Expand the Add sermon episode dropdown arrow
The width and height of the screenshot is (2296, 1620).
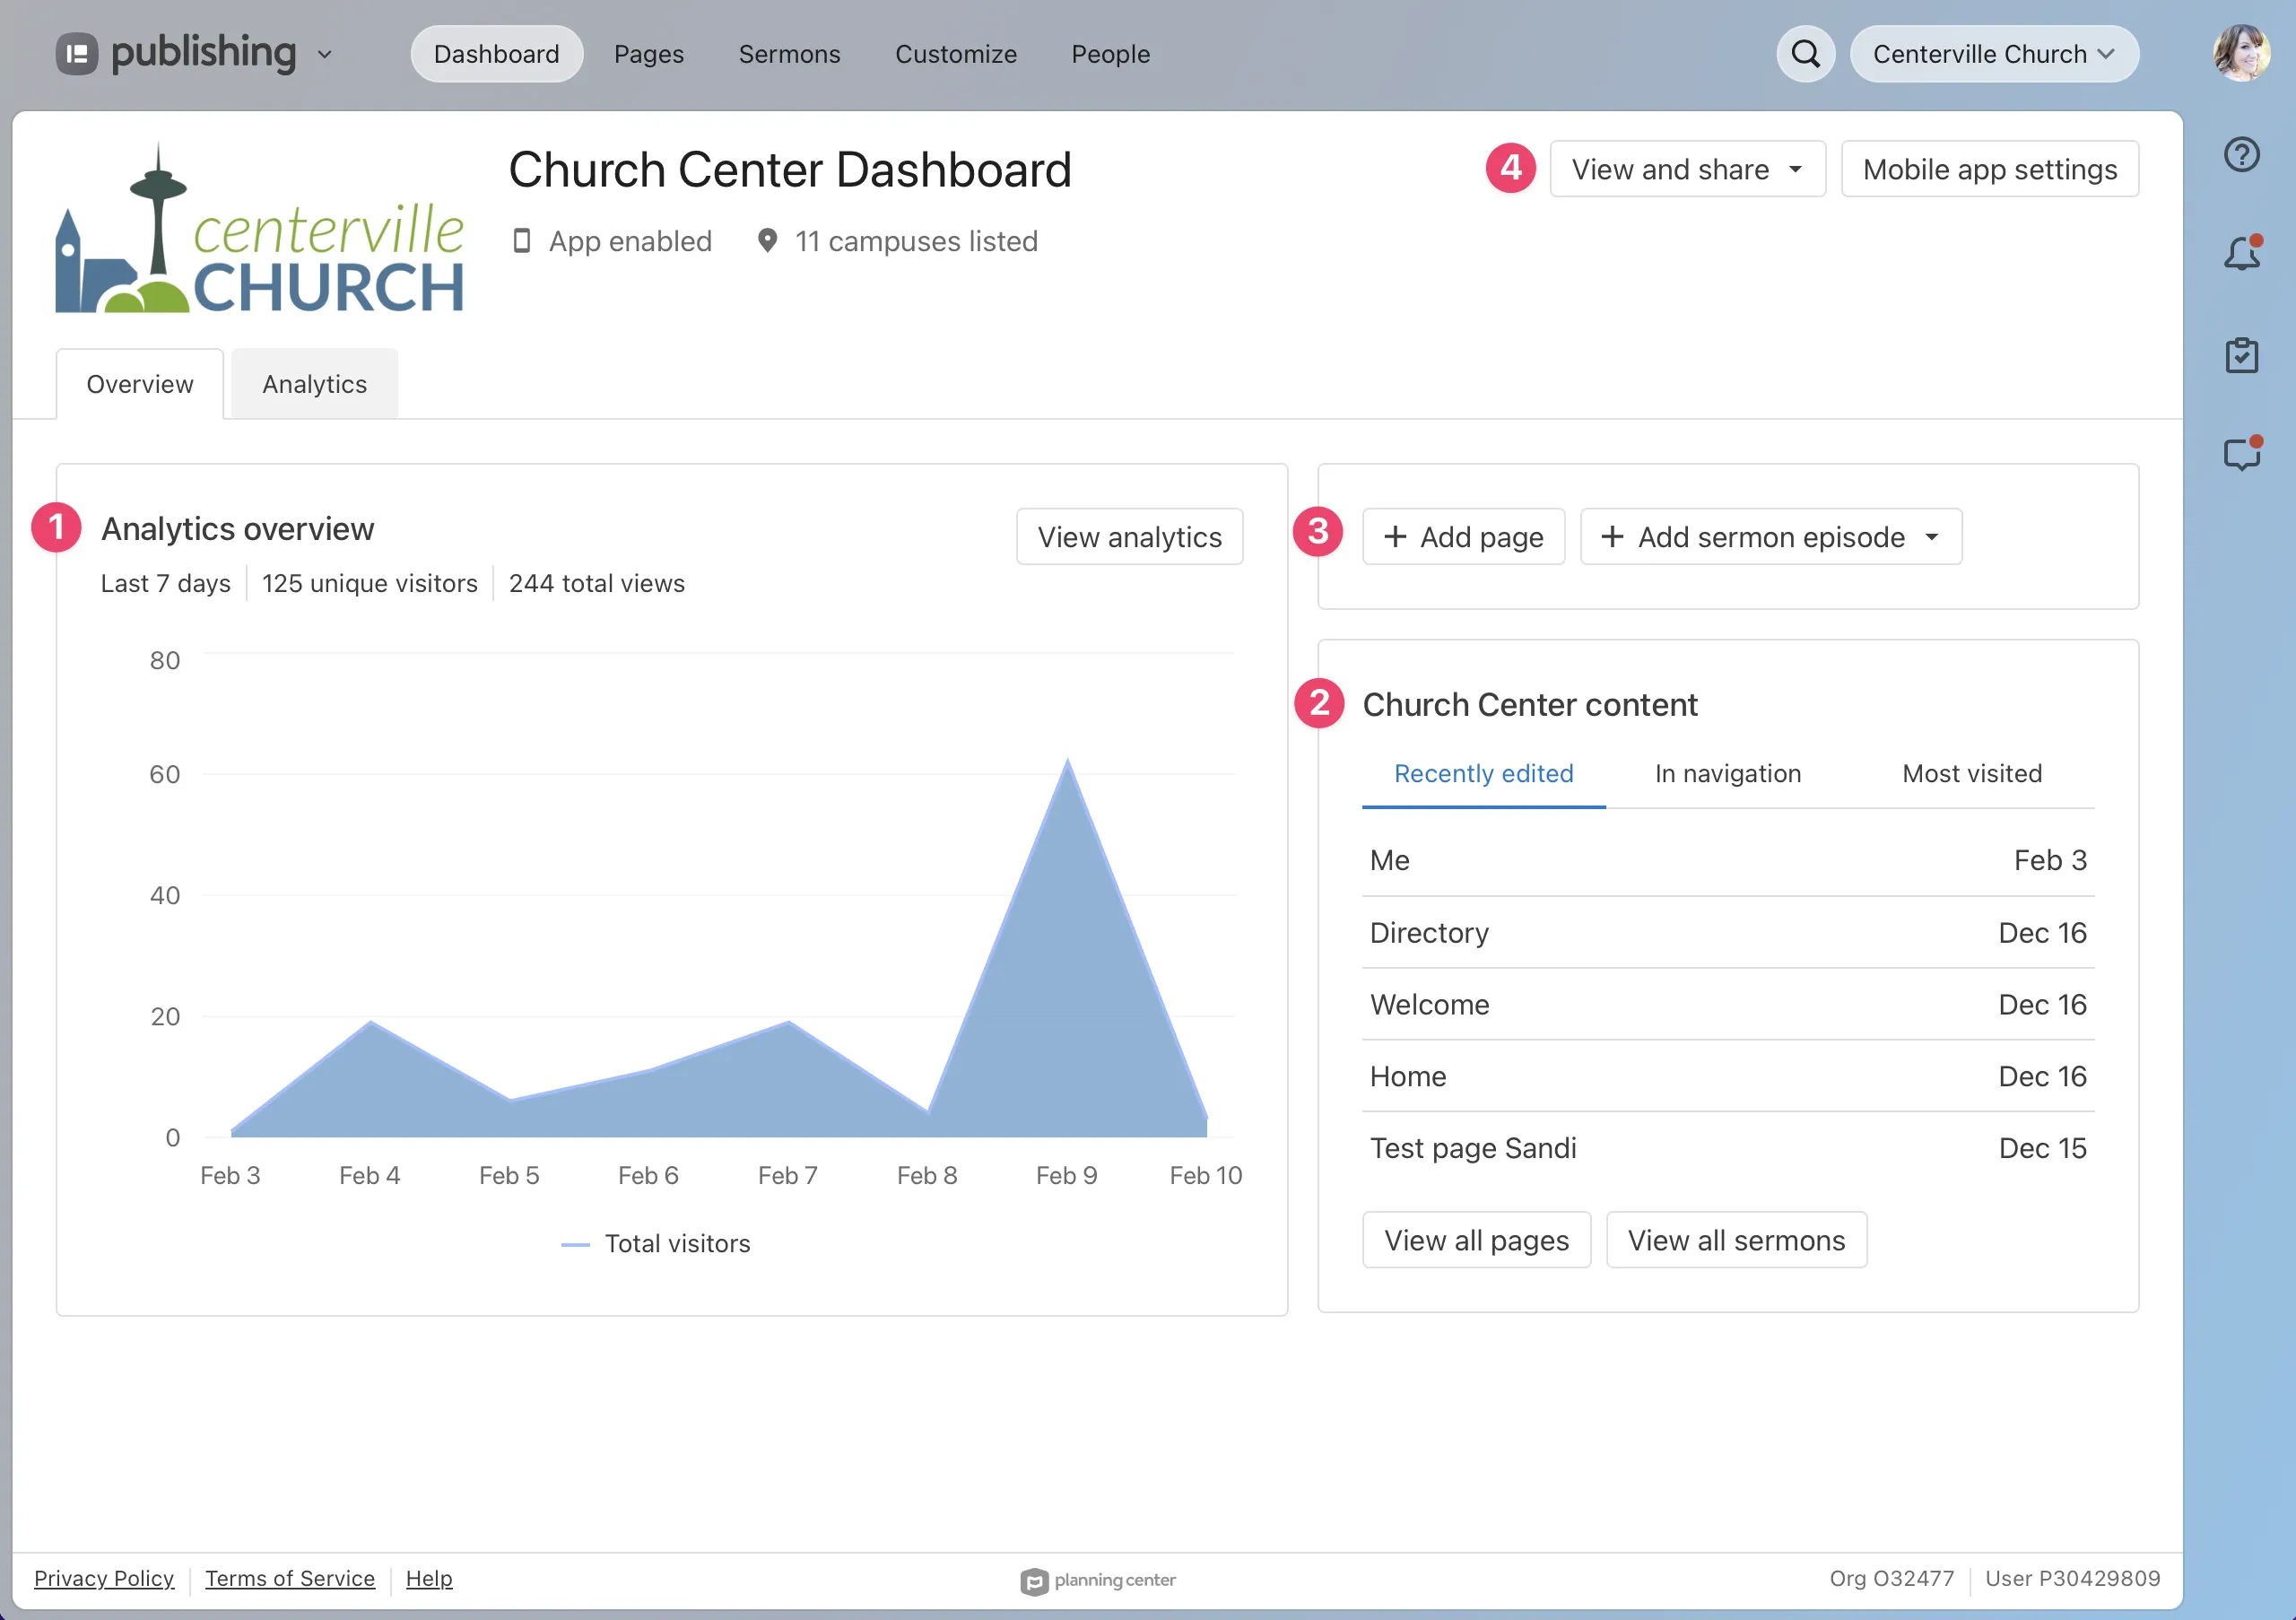(x=1931, y=537)
